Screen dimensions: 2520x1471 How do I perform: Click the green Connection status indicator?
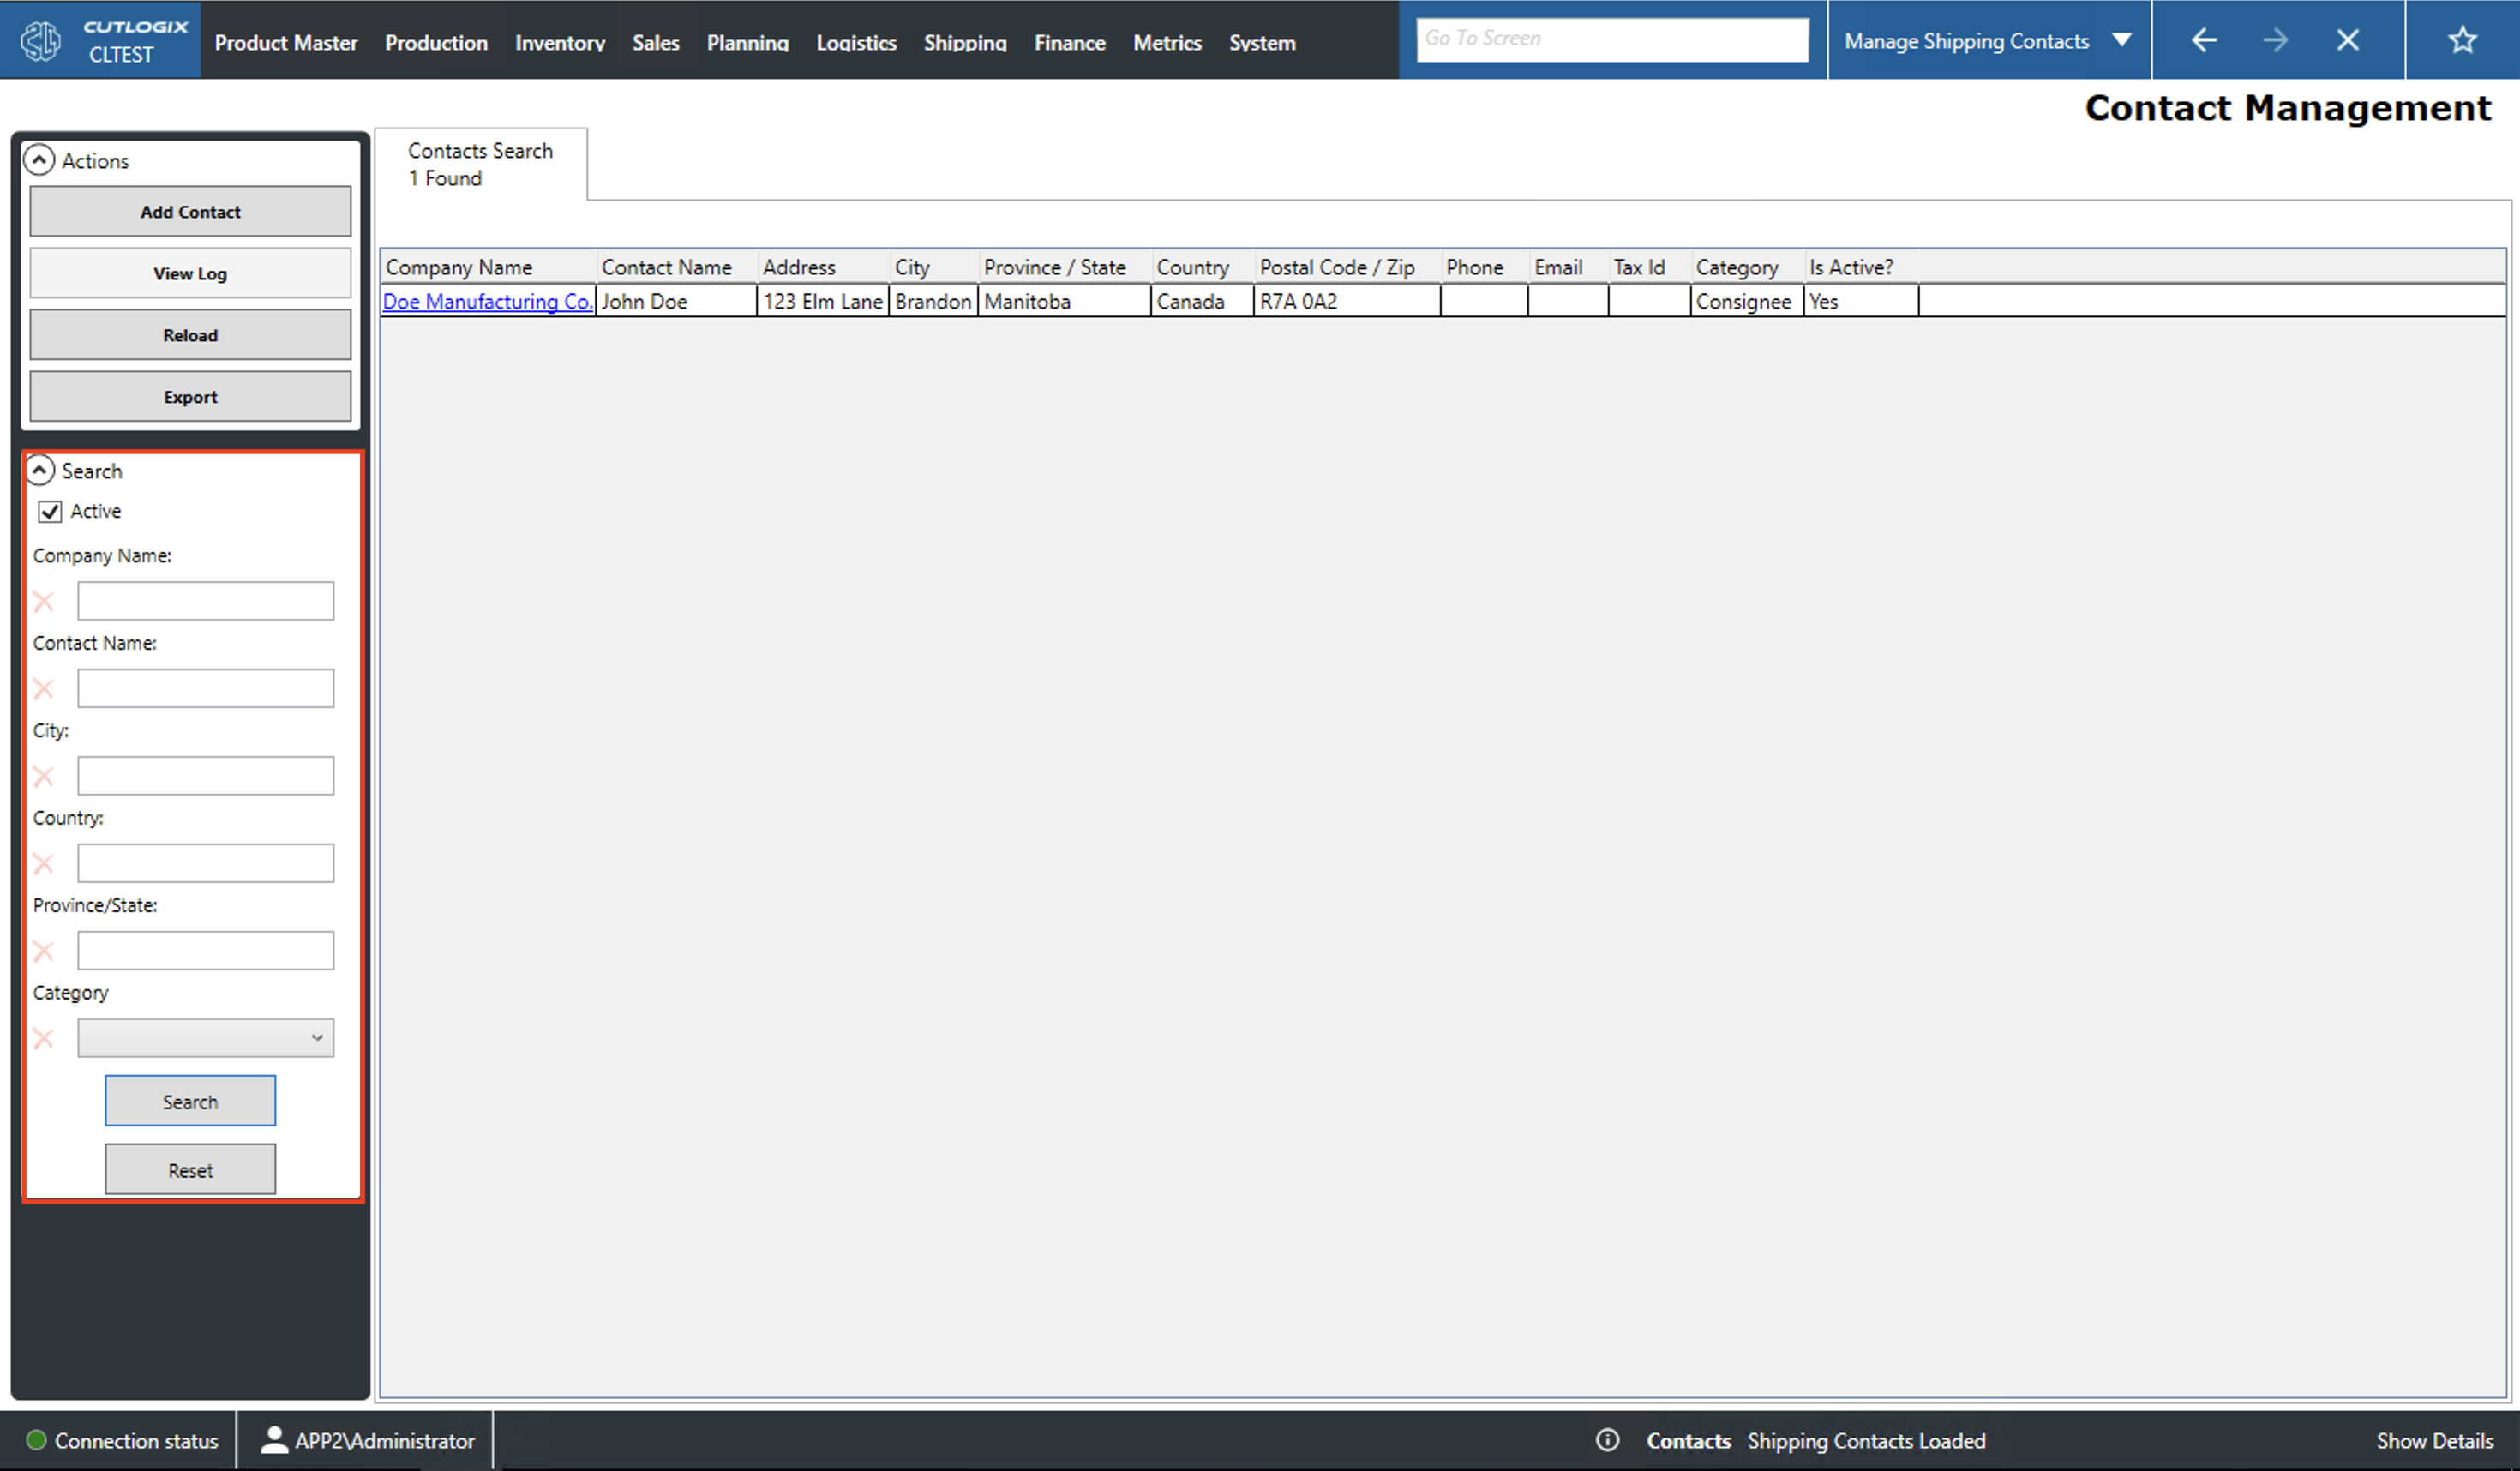pyautogui.click(x=36, y=1440)
